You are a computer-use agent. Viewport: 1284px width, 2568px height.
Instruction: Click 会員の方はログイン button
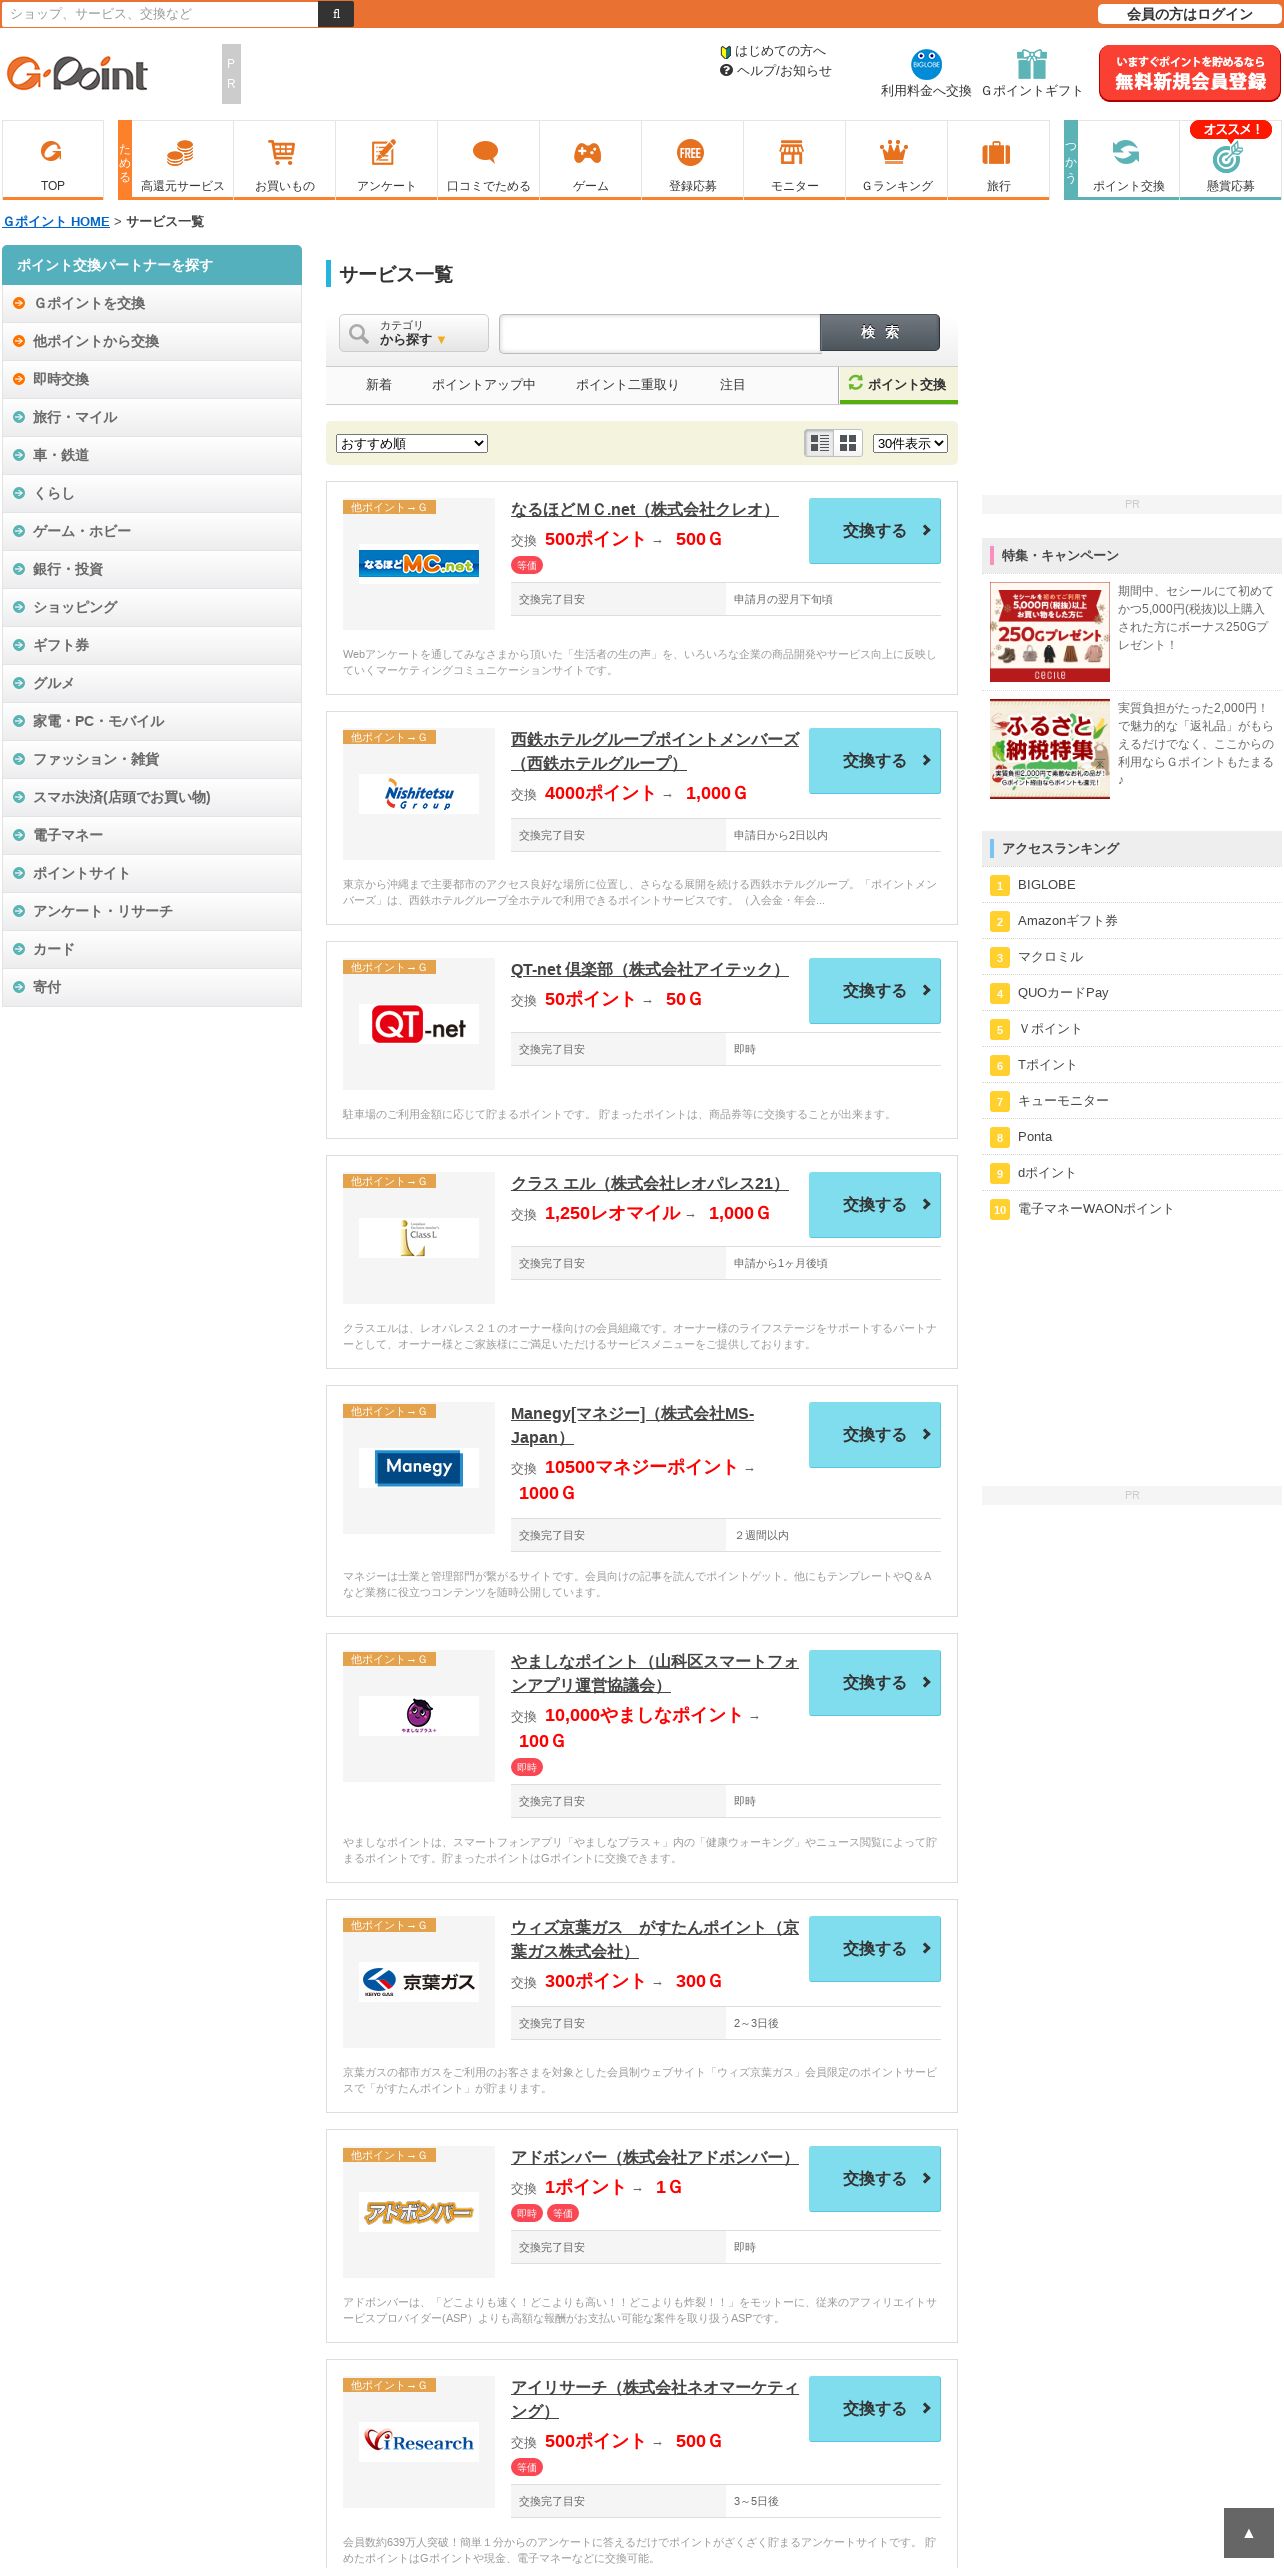[1189, 14]
